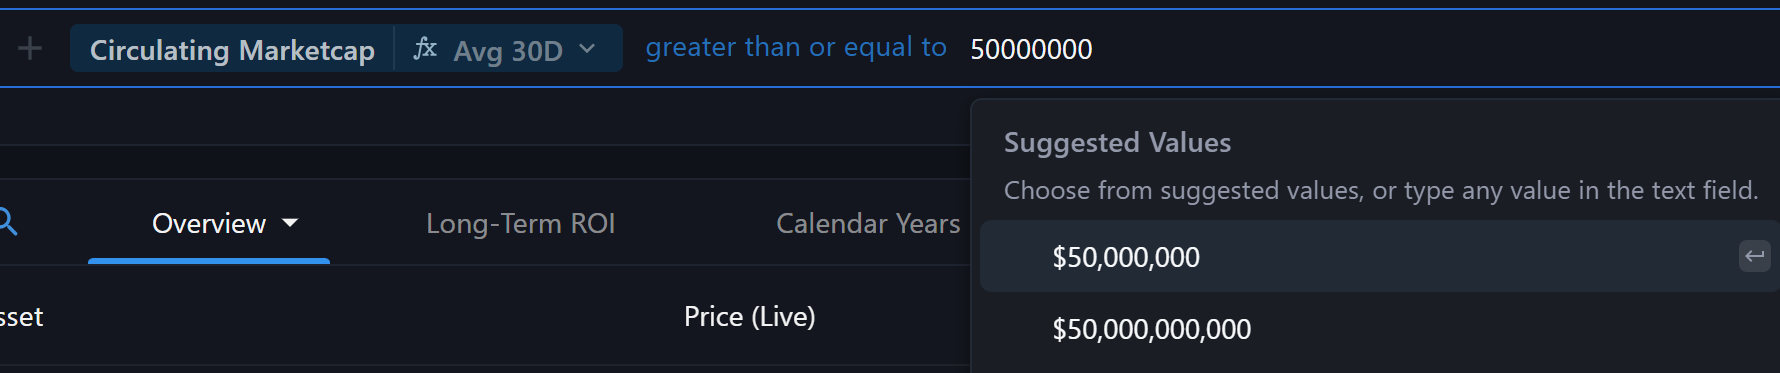Click the 50000000 value text field

pyautogui.click(x=1031, y=49)
